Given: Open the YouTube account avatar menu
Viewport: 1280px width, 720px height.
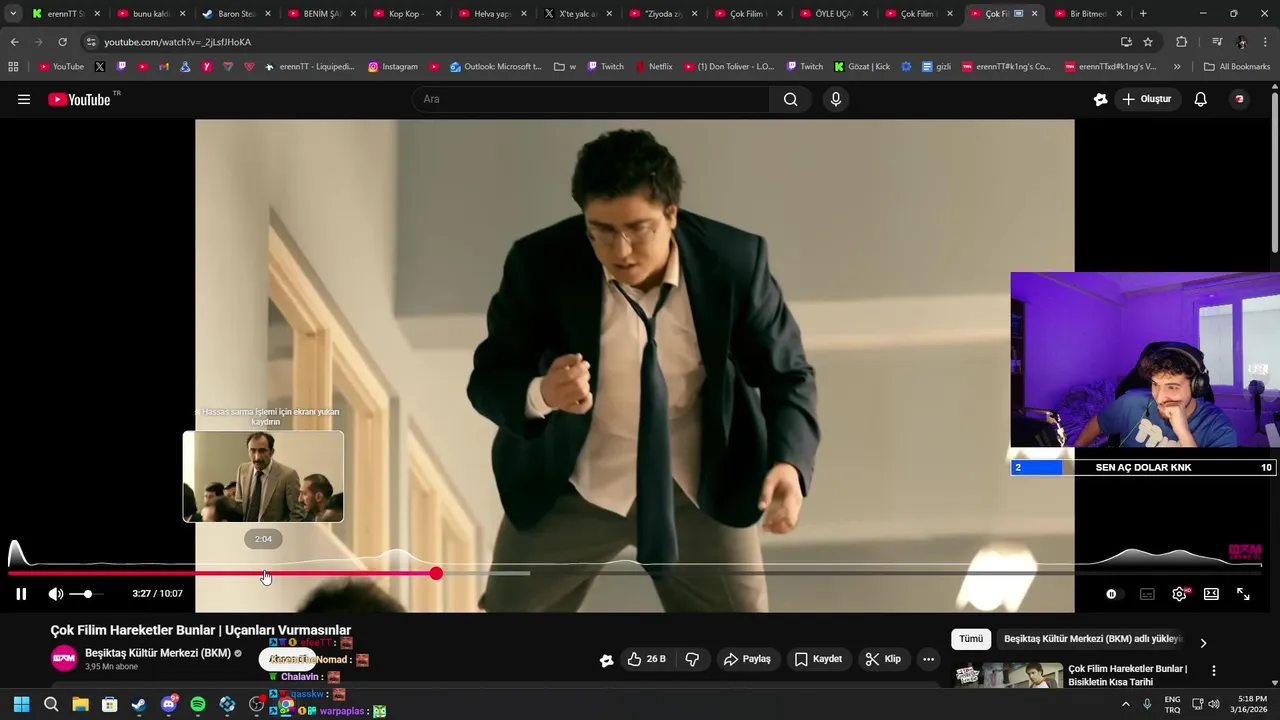Looking at the screenshot, I should click(x=1239, y=99).
